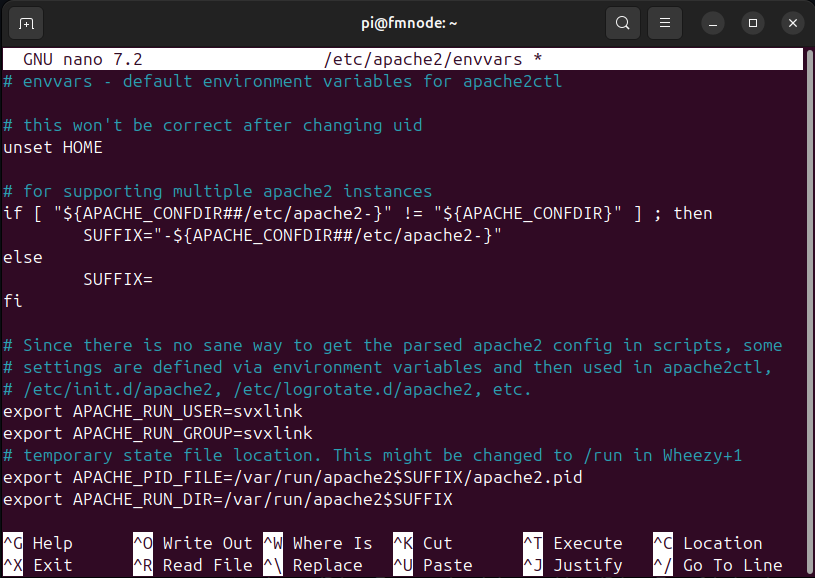
Task: Click the Cut shortcut label
Action: click(437, 543)
